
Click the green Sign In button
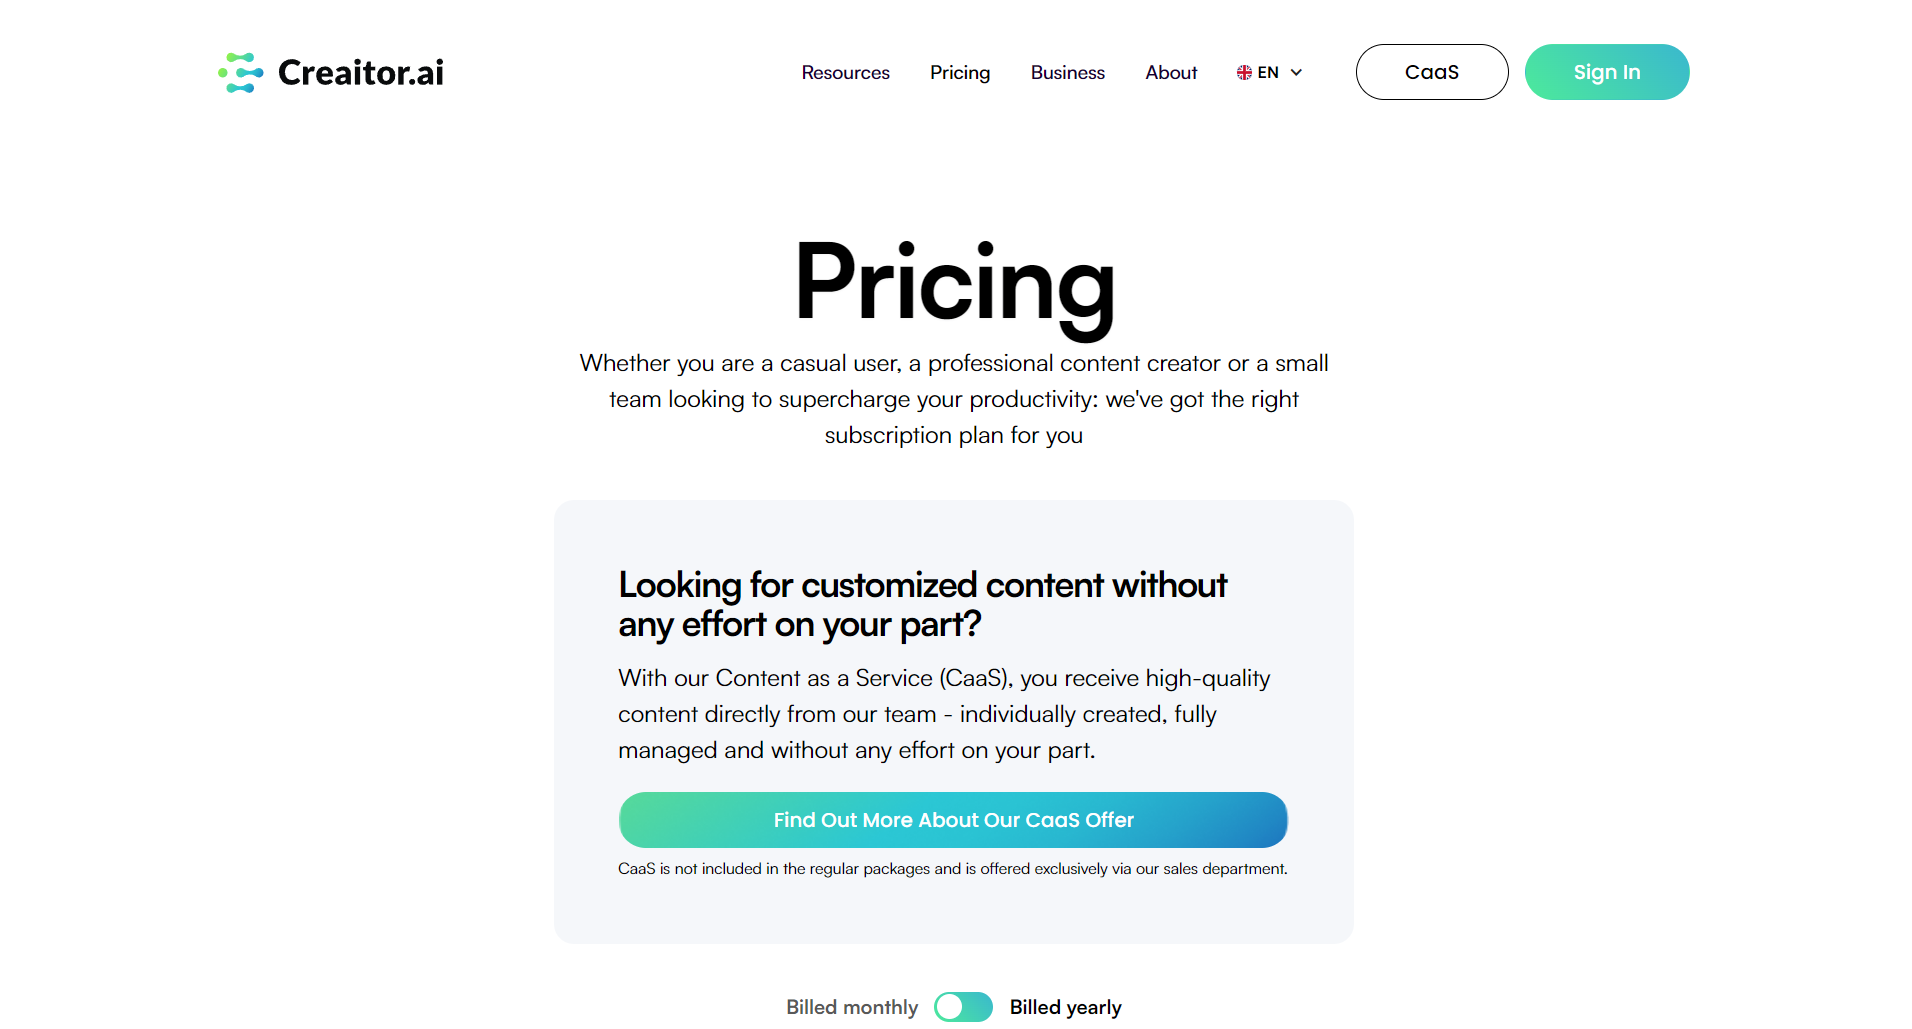tap(1606, 72)
